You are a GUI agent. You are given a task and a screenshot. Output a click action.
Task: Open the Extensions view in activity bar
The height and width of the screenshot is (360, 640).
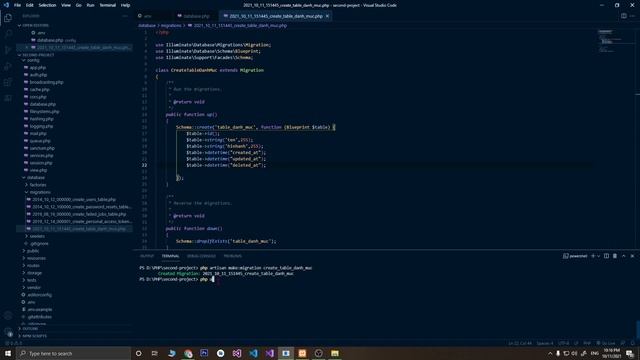(x=8, y=82)
